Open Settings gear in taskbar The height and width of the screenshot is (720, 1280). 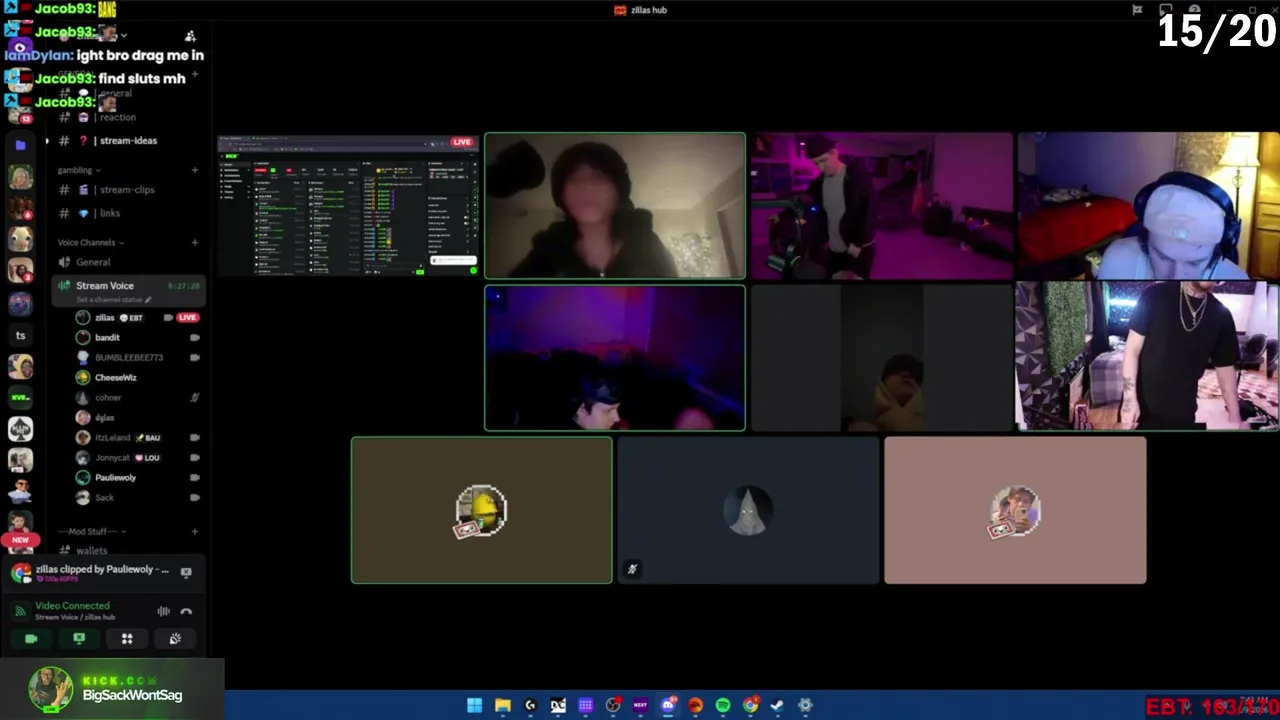pyautogui.click(x=805, y=705)
